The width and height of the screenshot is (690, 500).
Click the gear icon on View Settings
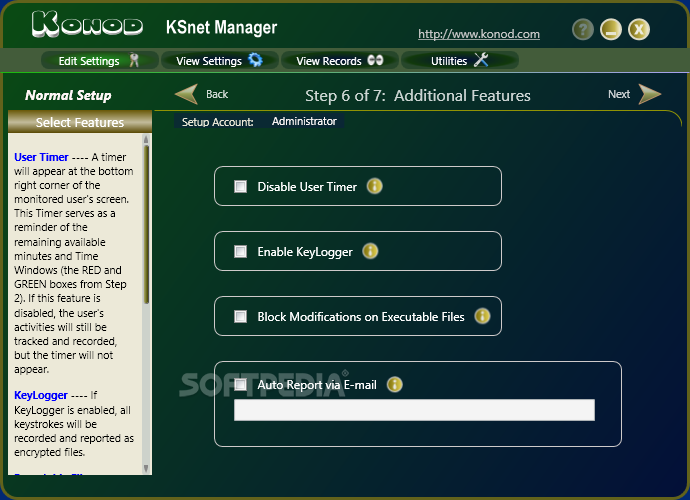(x=255, y=60)
